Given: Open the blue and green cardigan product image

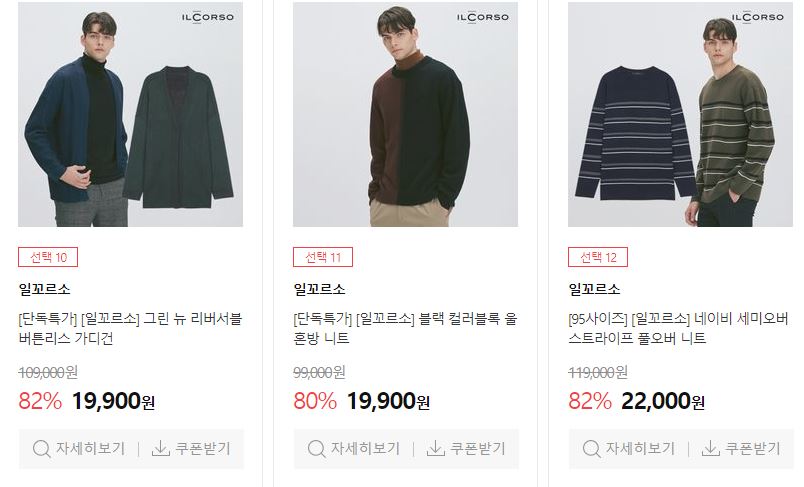Looking at the screenshot, I should (x=130, y=114).
